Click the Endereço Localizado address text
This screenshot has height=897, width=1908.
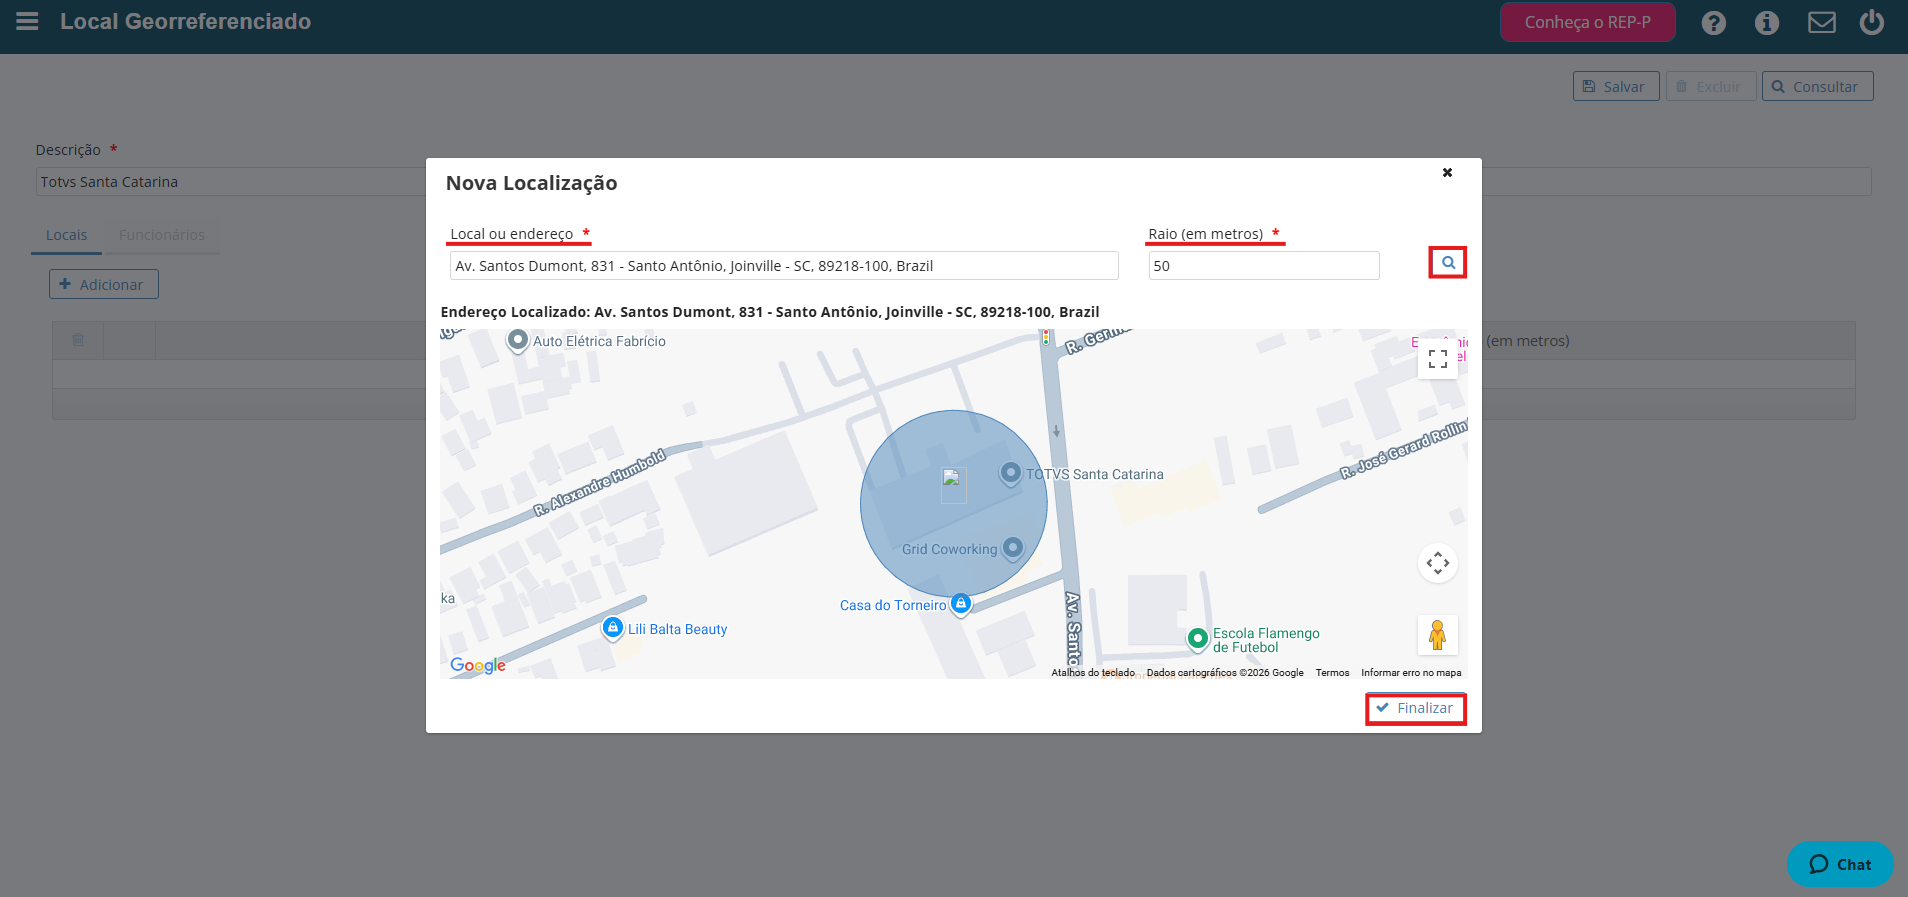770,312
